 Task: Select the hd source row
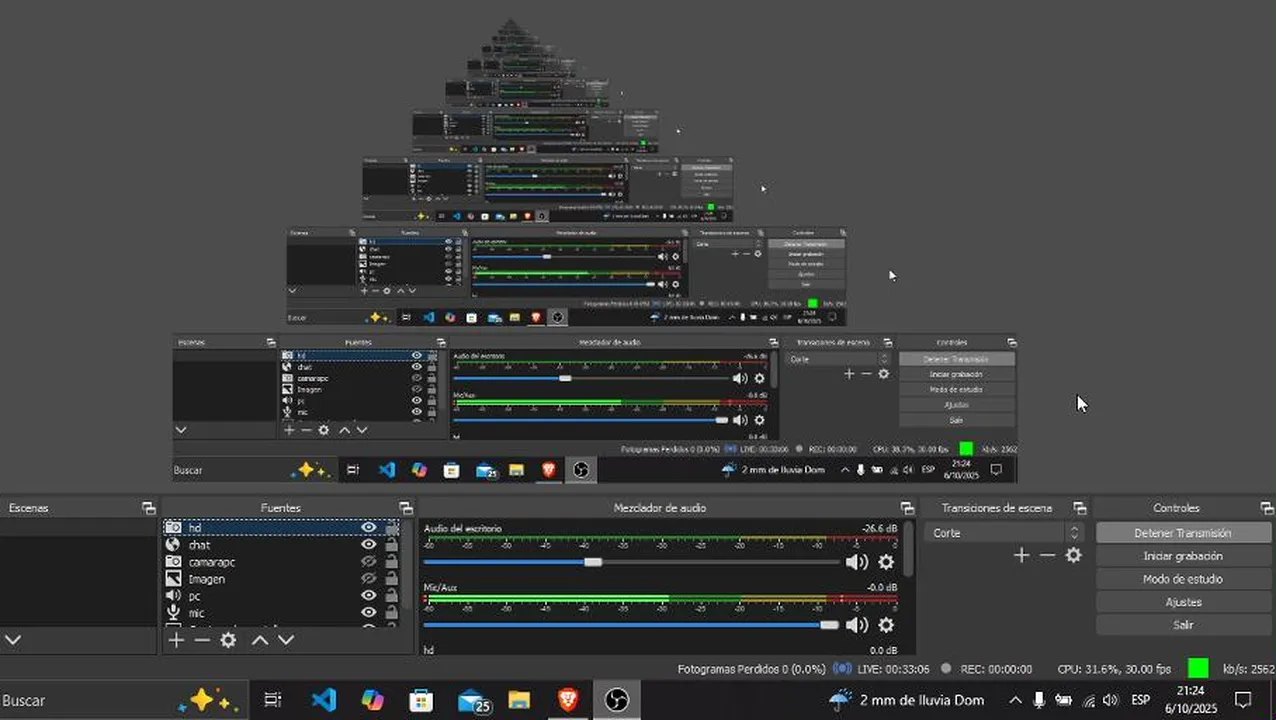(x=281, y=527)
